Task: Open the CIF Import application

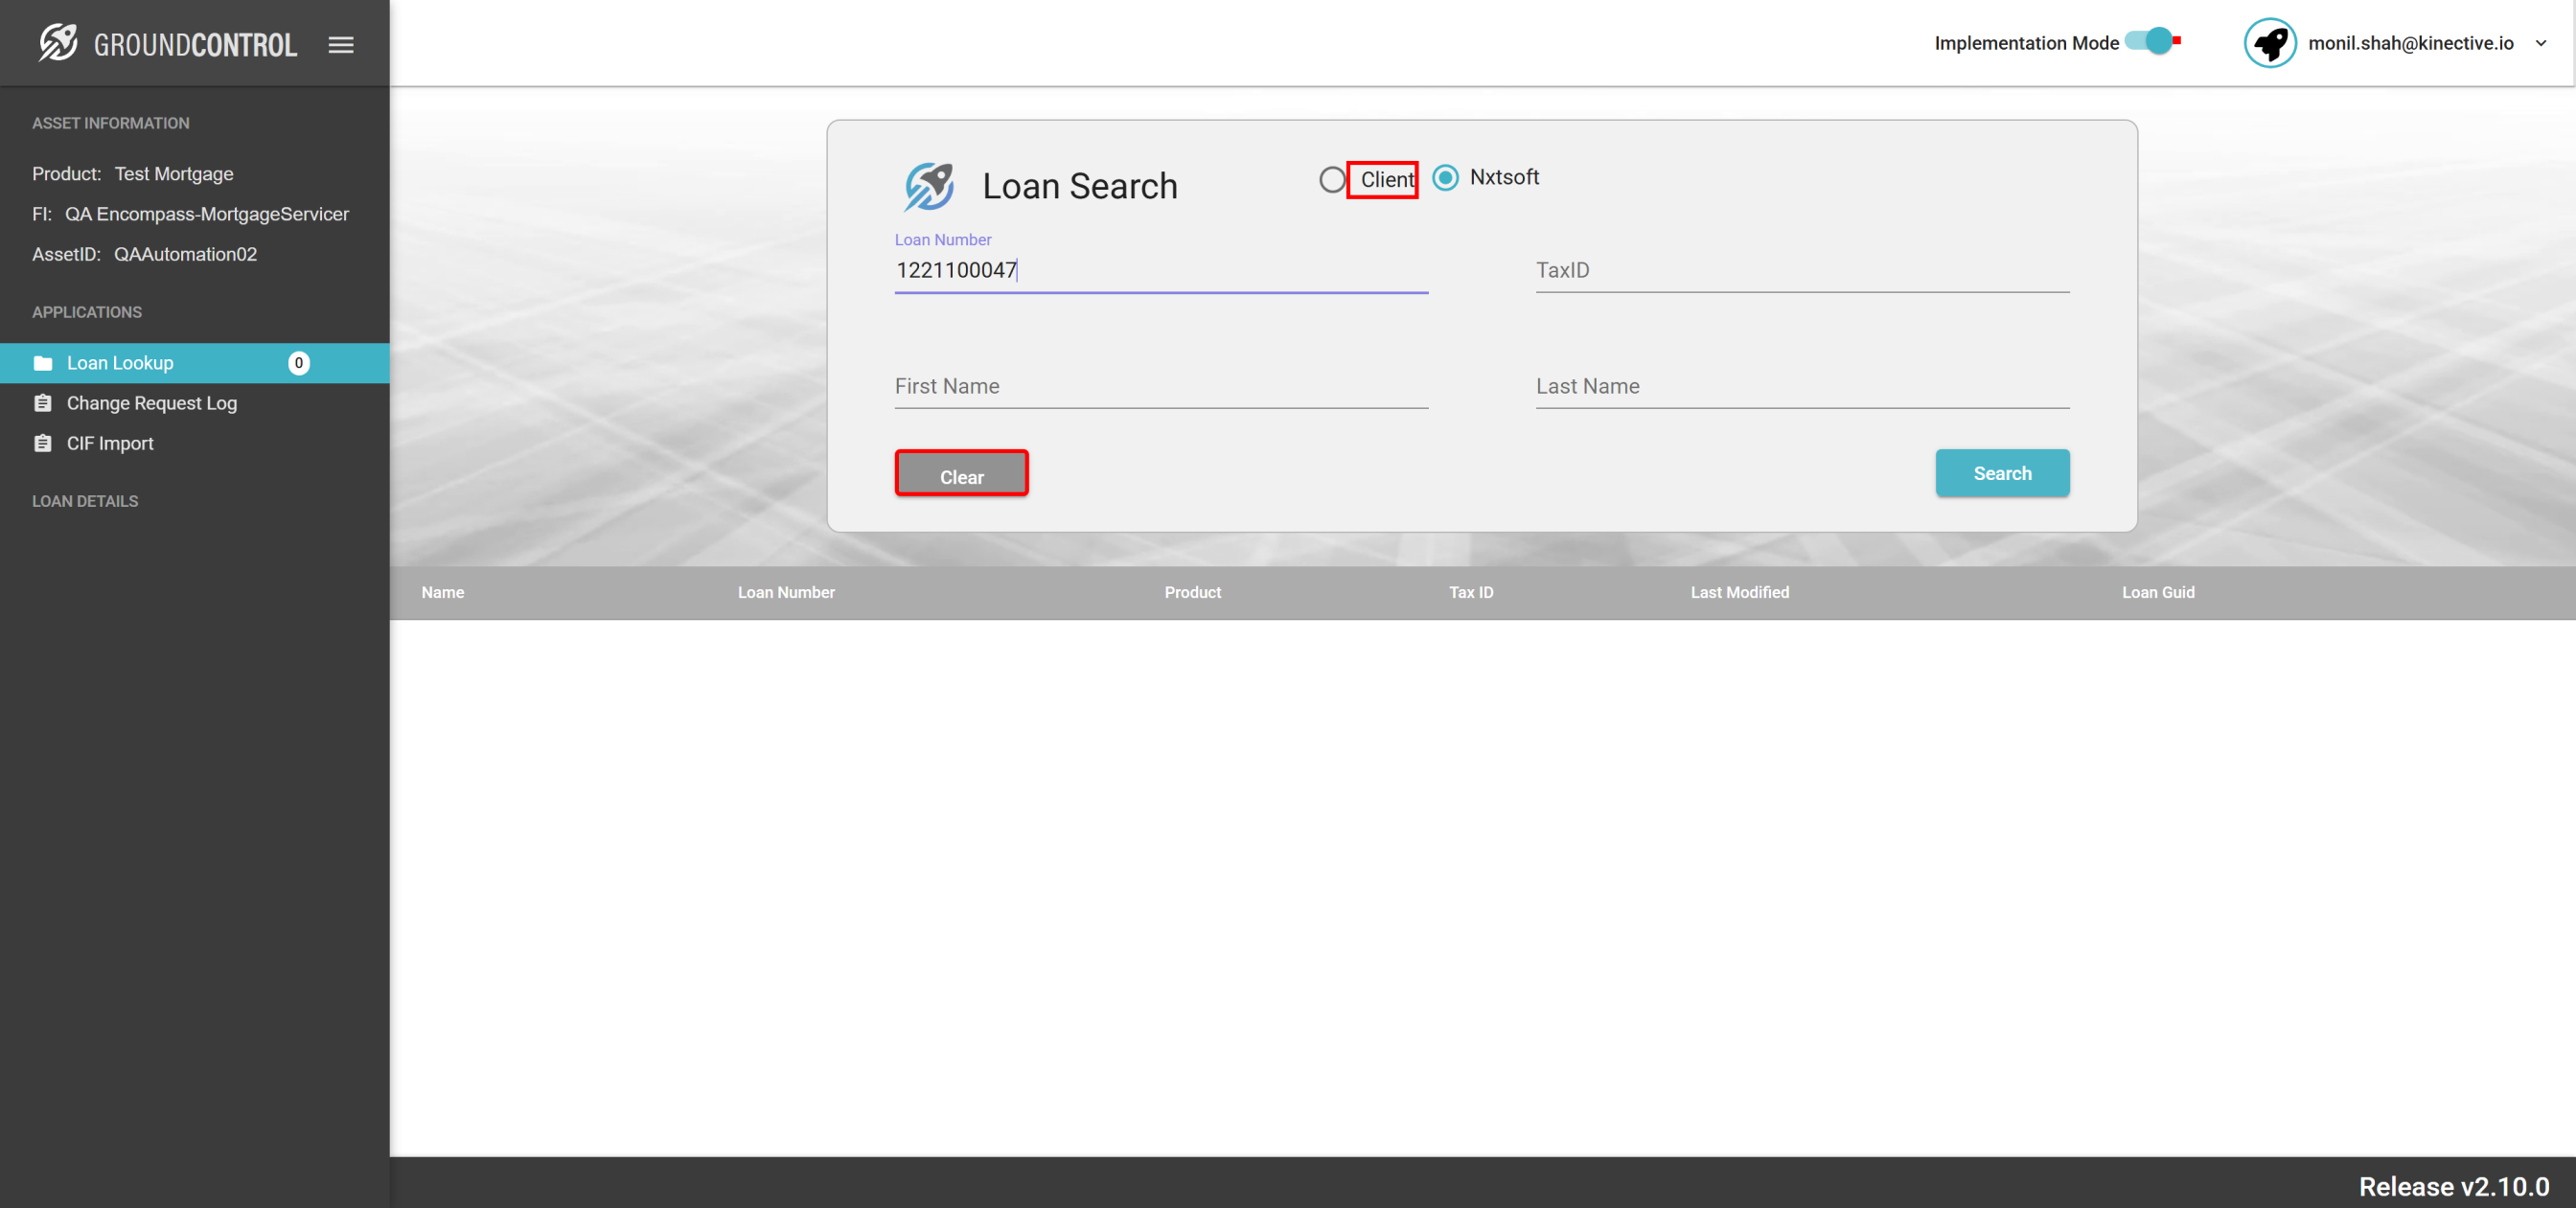Action: (x=110, y=443)
